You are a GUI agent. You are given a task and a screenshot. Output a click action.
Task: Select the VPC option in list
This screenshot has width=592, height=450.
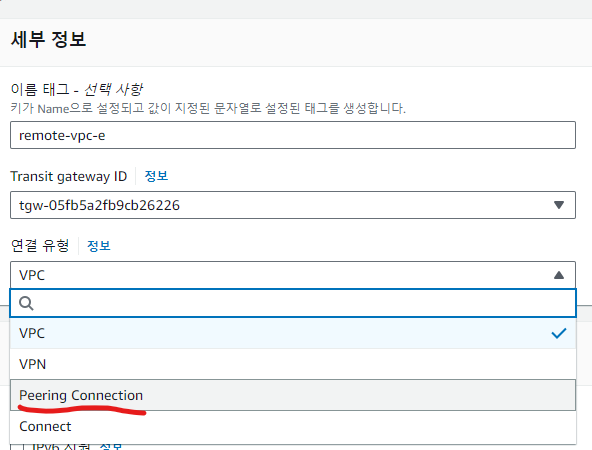(x=293, y=333)
